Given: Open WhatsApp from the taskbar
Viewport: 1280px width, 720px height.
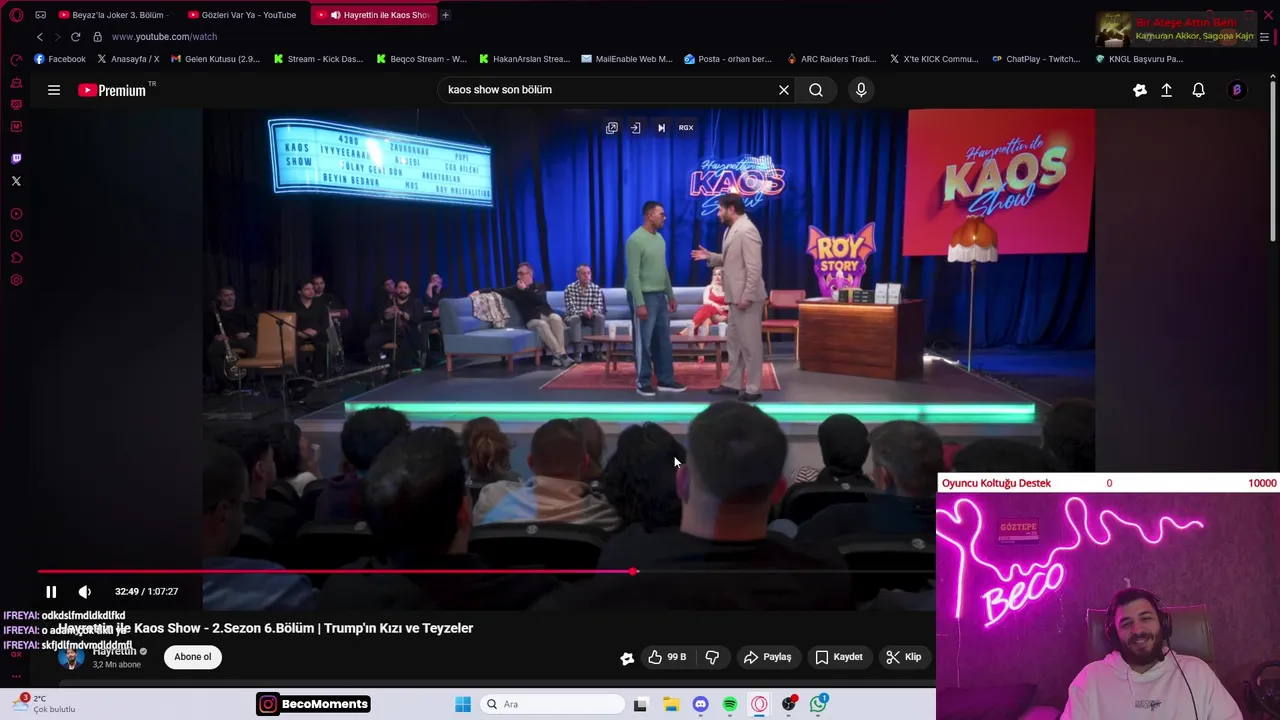Looking at the screenshot, I should click(x=819, y=704).
